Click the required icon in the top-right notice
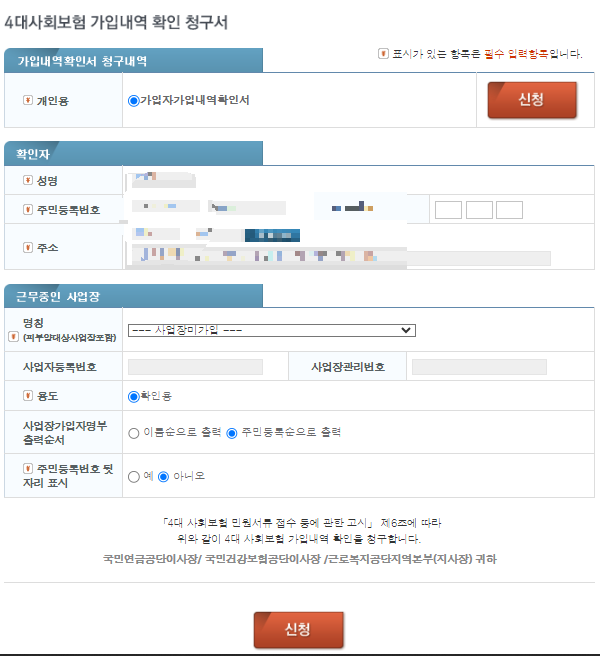Image resolution: width=600 pixels, height=656 pixels. click(383, 54)
